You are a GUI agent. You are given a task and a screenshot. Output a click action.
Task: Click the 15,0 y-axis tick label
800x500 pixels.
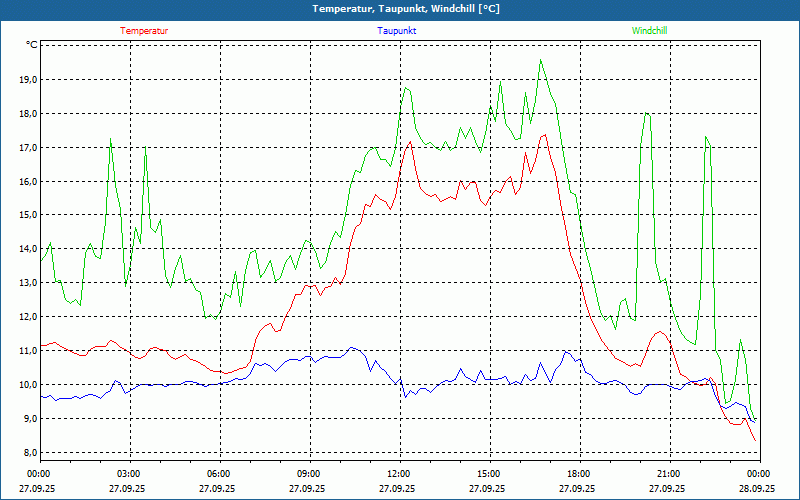click(27, 215)
